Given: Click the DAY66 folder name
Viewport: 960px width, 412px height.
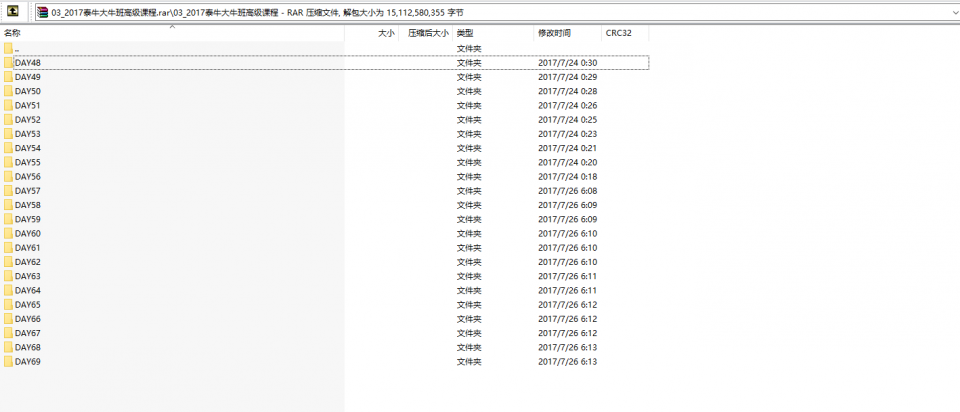Looking at the screenshot, I should pos(28,319).
